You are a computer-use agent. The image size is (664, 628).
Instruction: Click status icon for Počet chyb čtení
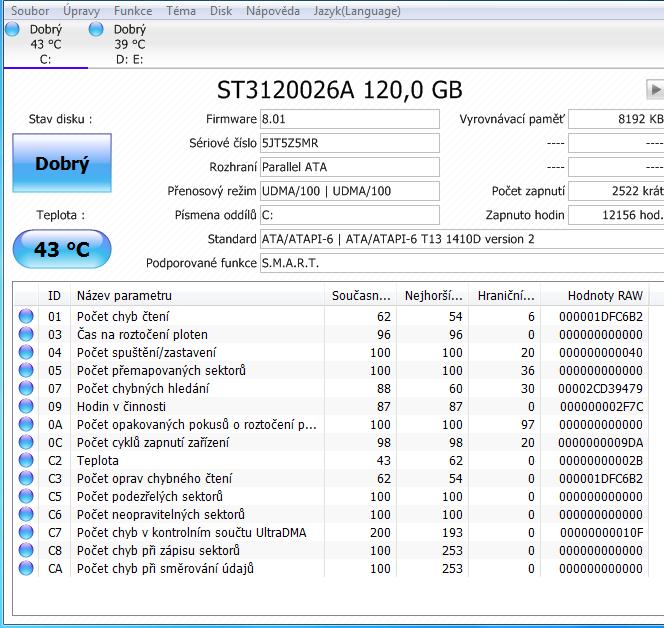click(x=26, y=317)
